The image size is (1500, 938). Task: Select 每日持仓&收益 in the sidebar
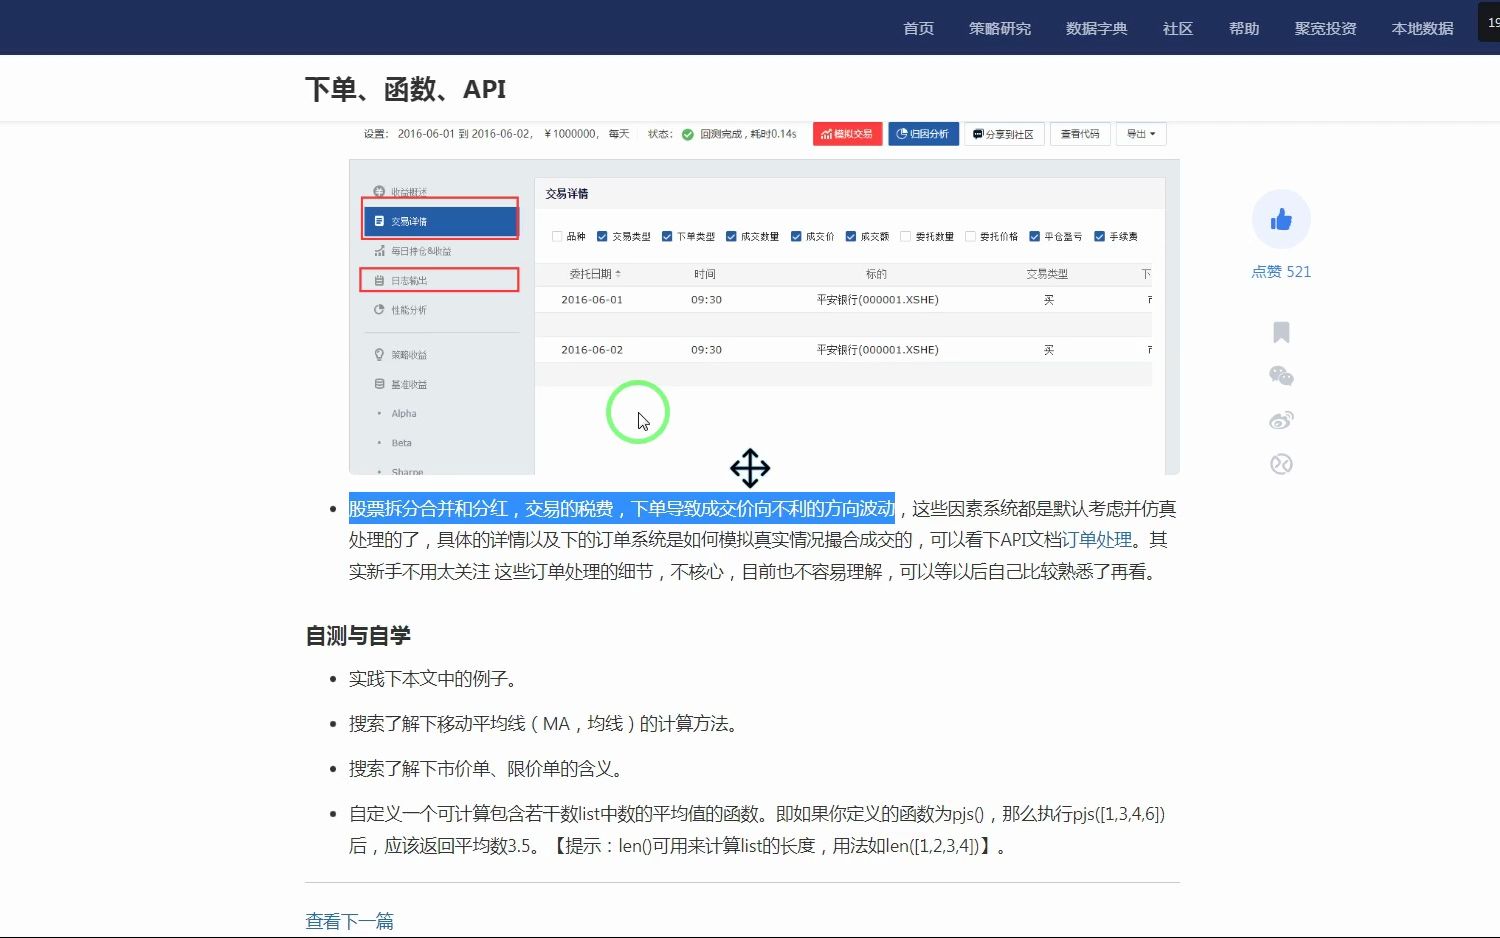[412, 251]
